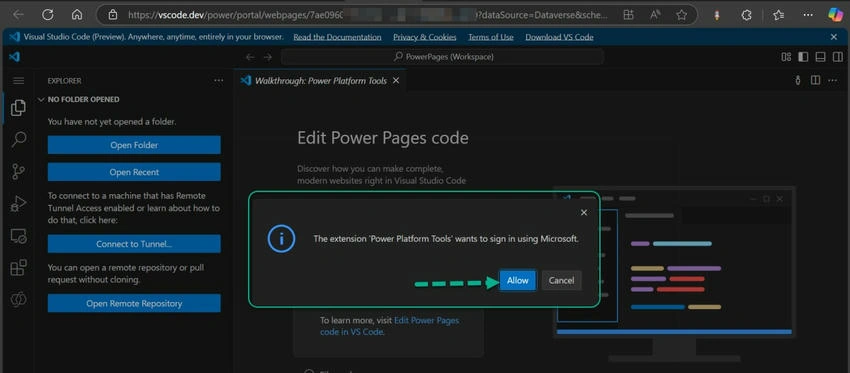Open Read the Documentation link

tap(337, 37)
